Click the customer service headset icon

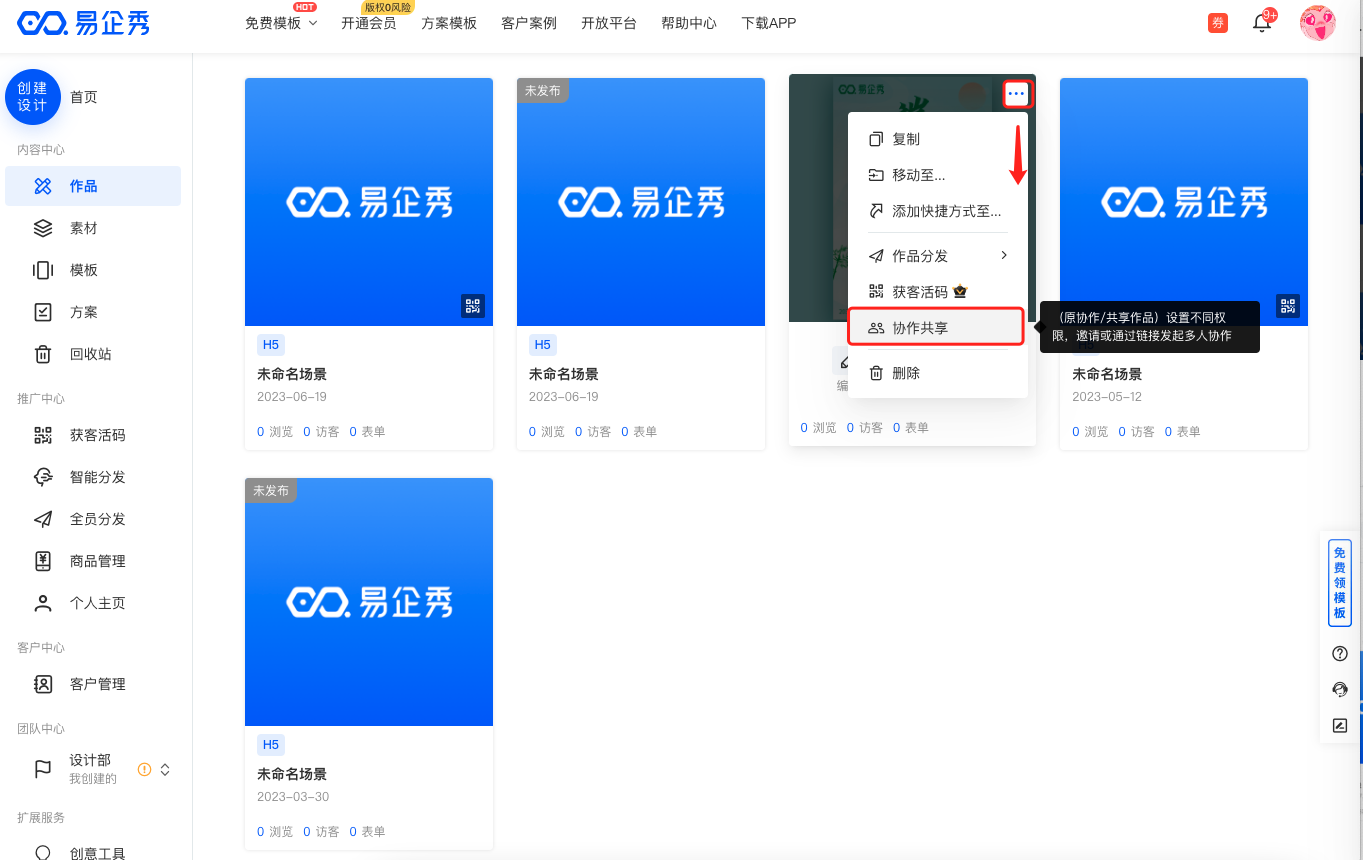pyautogui.click(x=1340, y=689)
